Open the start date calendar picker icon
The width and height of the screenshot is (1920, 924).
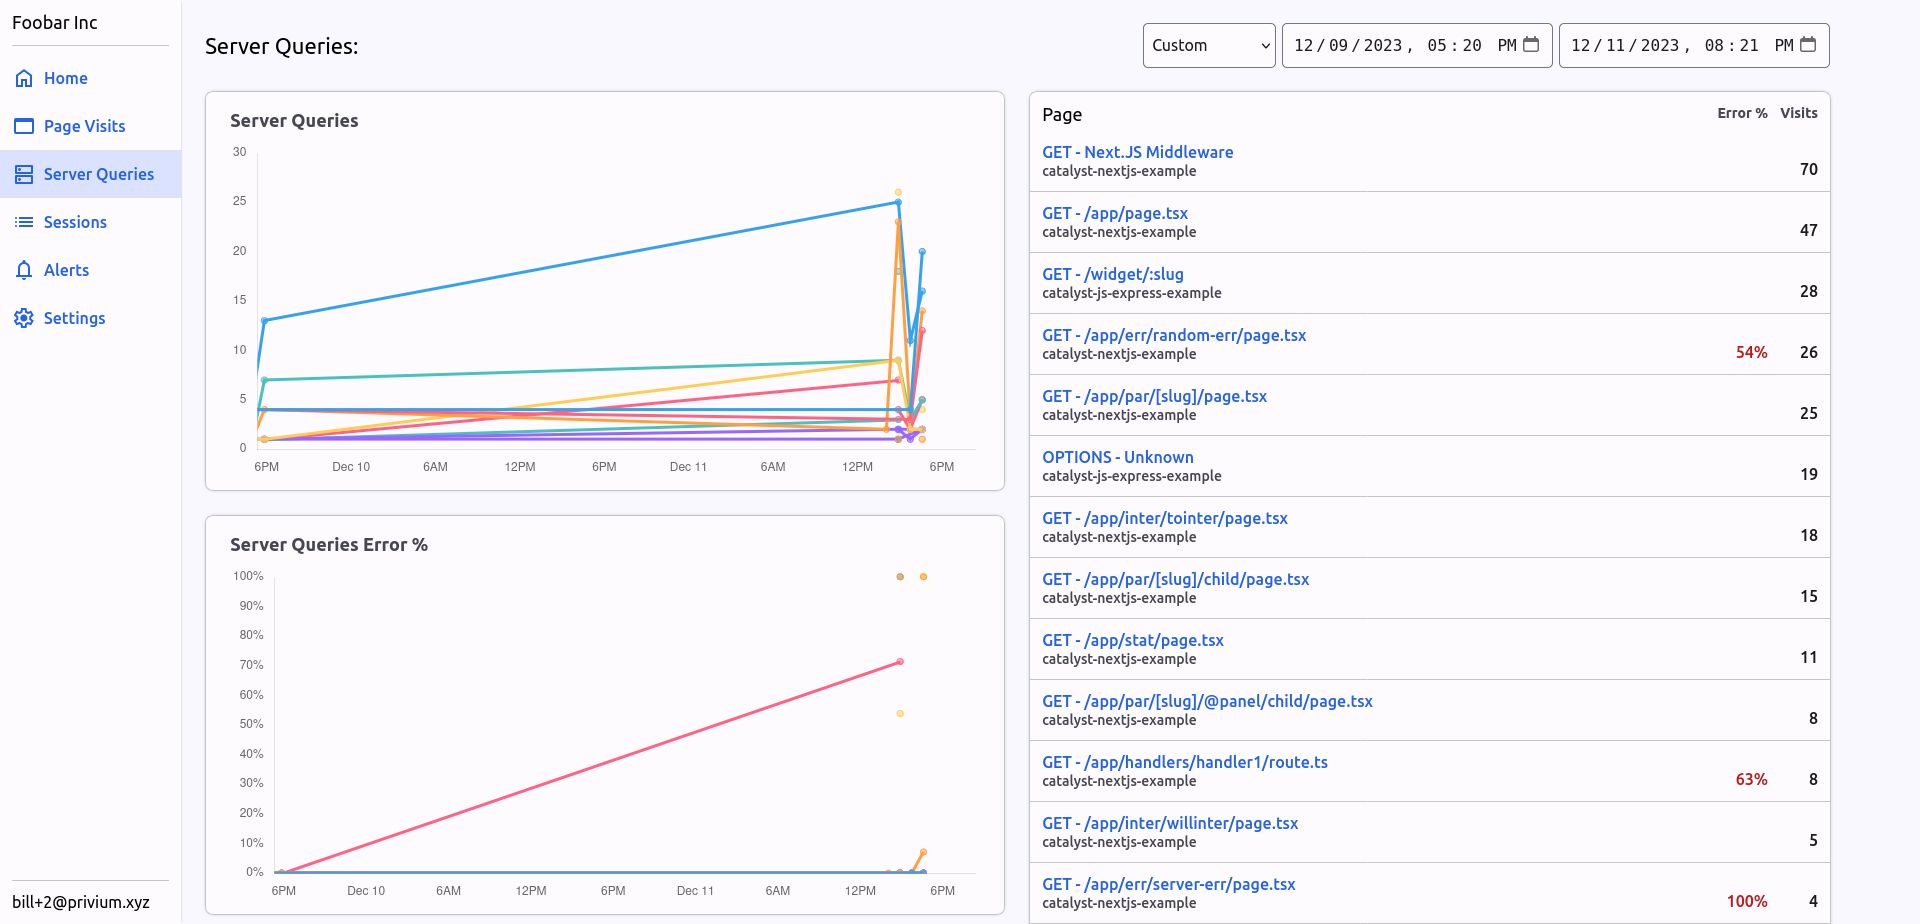pyautogui.click(x=1530, y=44)
